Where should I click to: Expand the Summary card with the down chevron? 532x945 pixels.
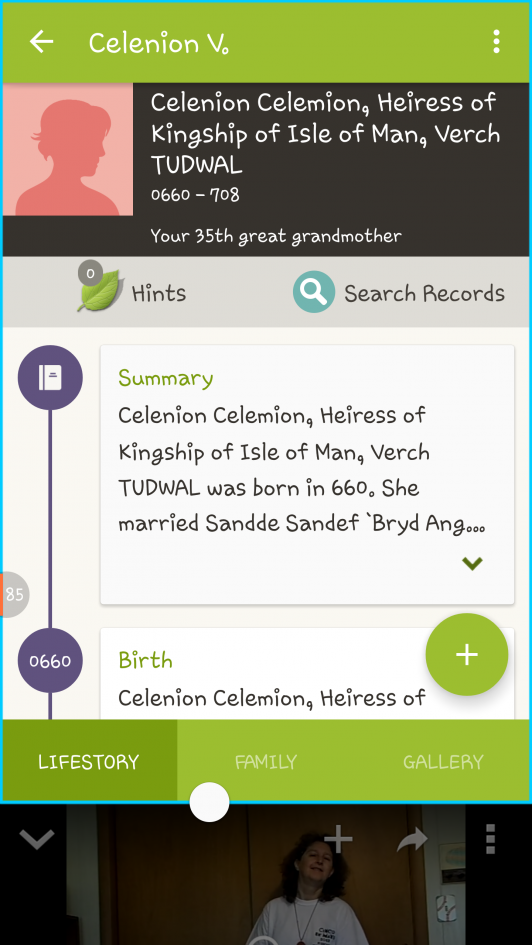coord(472,564)
